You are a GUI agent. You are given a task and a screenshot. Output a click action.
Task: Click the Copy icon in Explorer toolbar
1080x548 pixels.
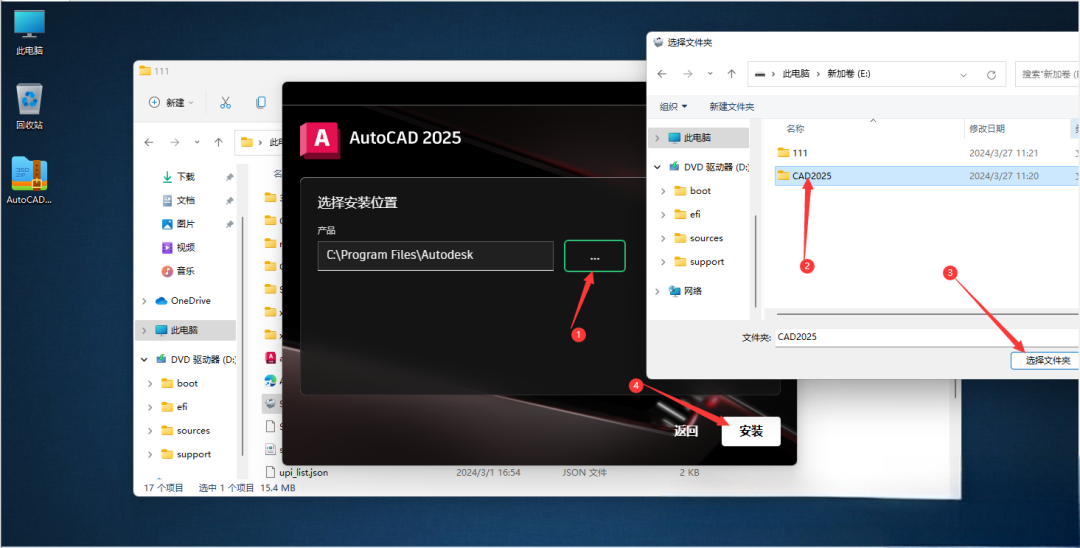(x=260, y=103)
